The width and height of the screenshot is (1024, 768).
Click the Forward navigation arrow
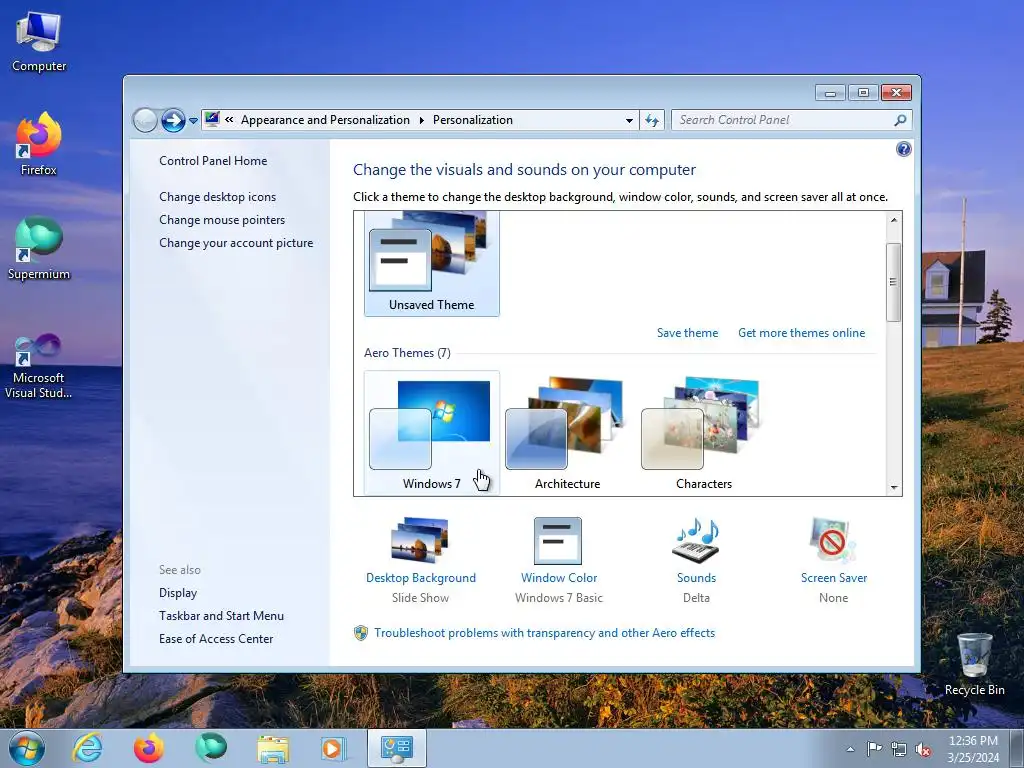[x=173, y=120]
